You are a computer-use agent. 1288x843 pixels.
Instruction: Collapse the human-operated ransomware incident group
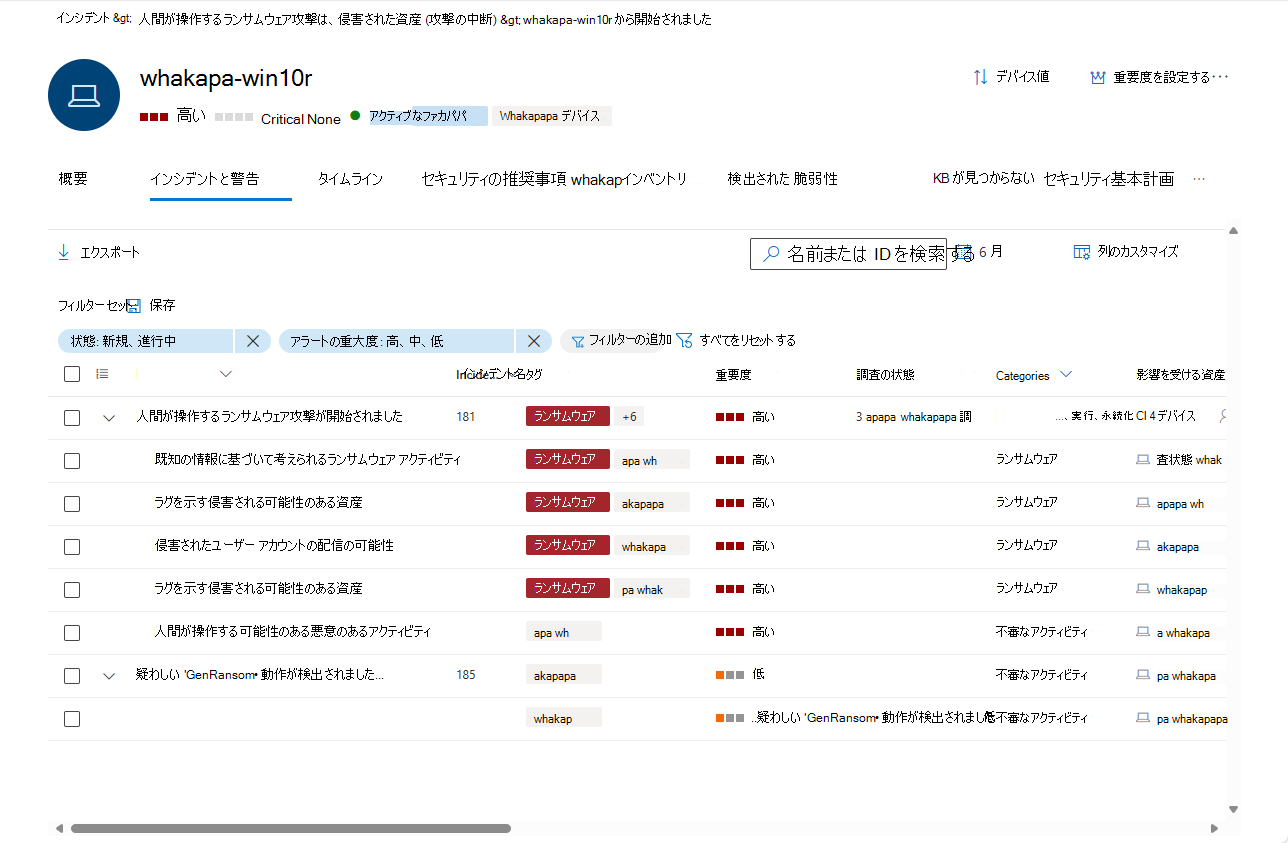point(109,418)
